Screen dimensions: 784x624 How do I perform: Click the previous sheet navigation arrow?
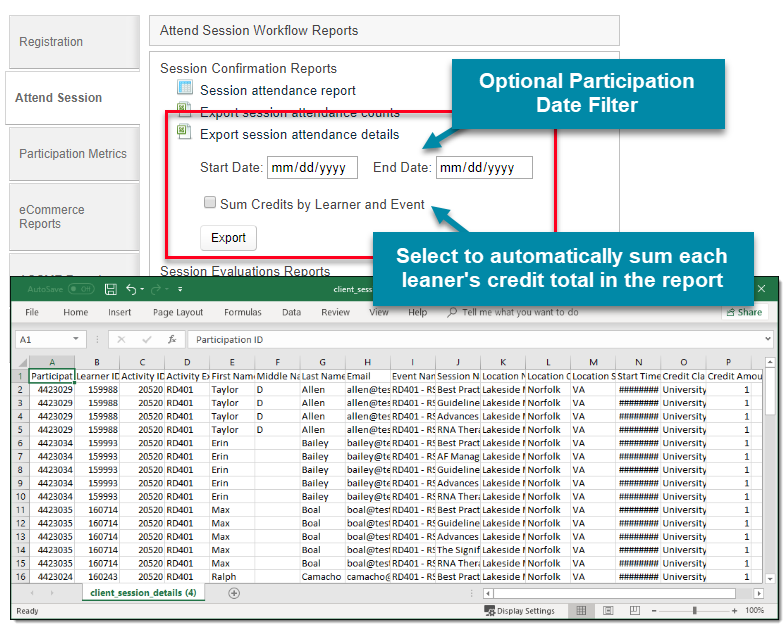(x=32, y=594)
